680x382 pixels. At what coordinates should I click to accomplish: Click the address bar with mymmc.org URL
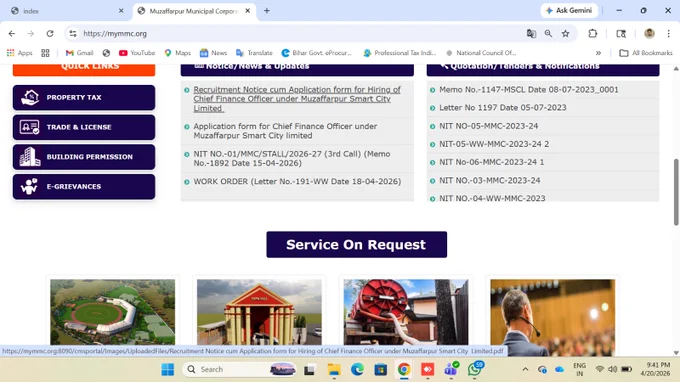tap(299, 33)
